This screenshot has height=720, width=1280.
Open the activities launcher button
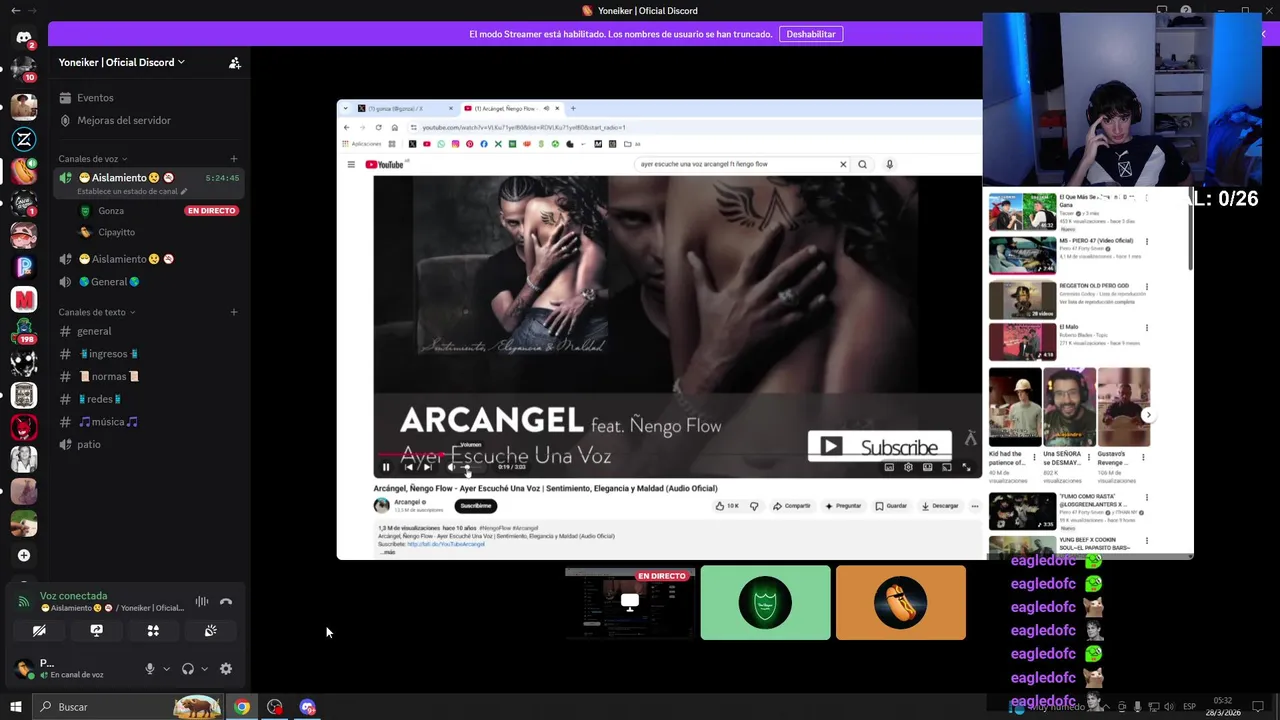point(153,631)
